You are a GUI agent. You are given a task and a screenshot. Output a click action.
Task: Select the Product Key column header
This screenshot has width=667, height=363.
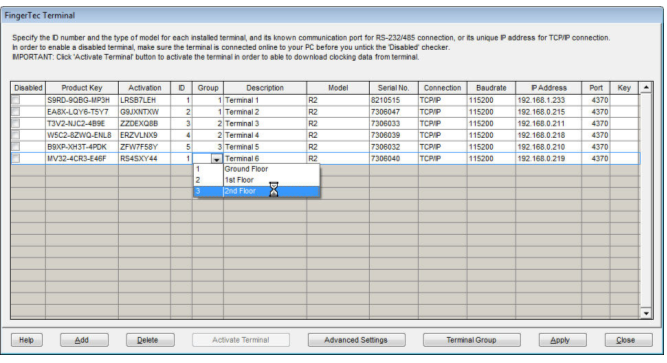82,88
